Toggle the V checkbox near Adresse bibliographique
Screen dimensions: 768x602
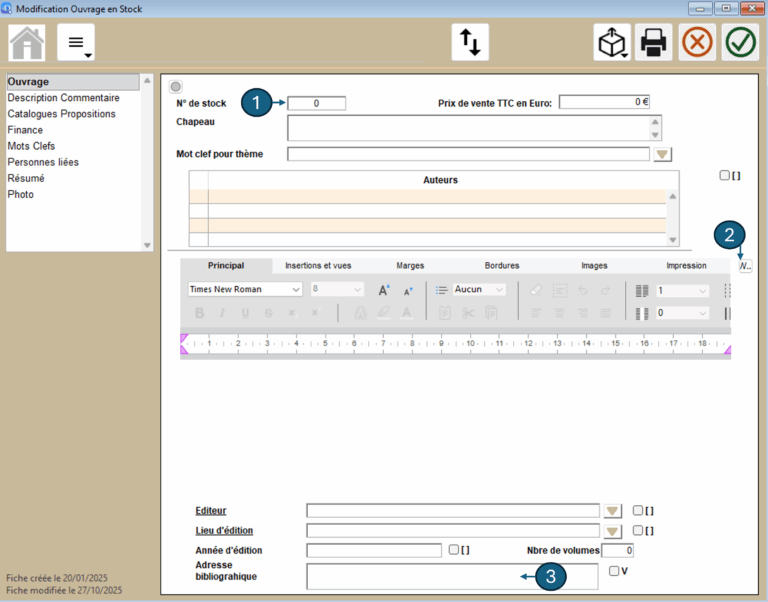(614, 570)
